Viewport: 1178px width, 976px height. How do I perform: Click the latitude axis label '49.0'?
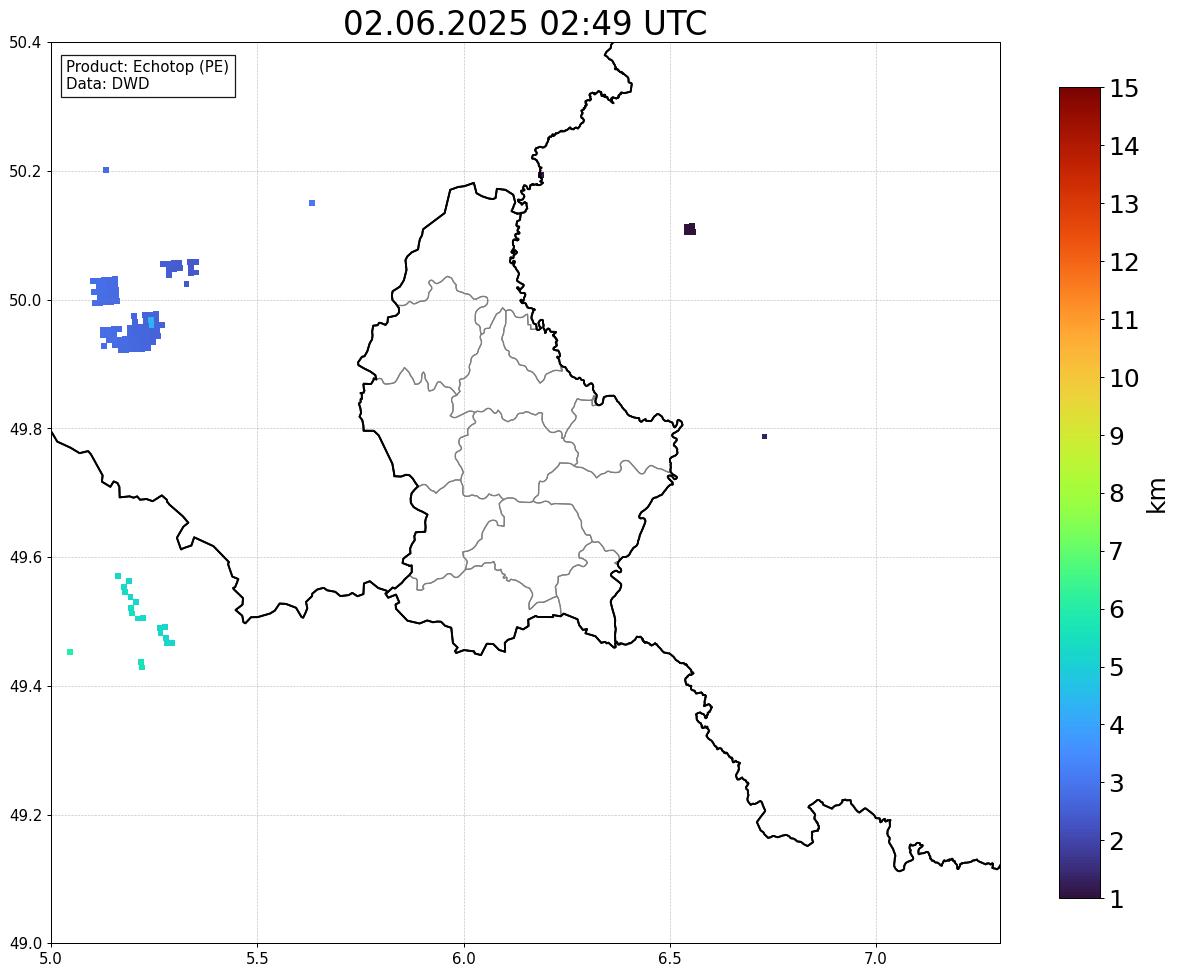coord(25,944)
